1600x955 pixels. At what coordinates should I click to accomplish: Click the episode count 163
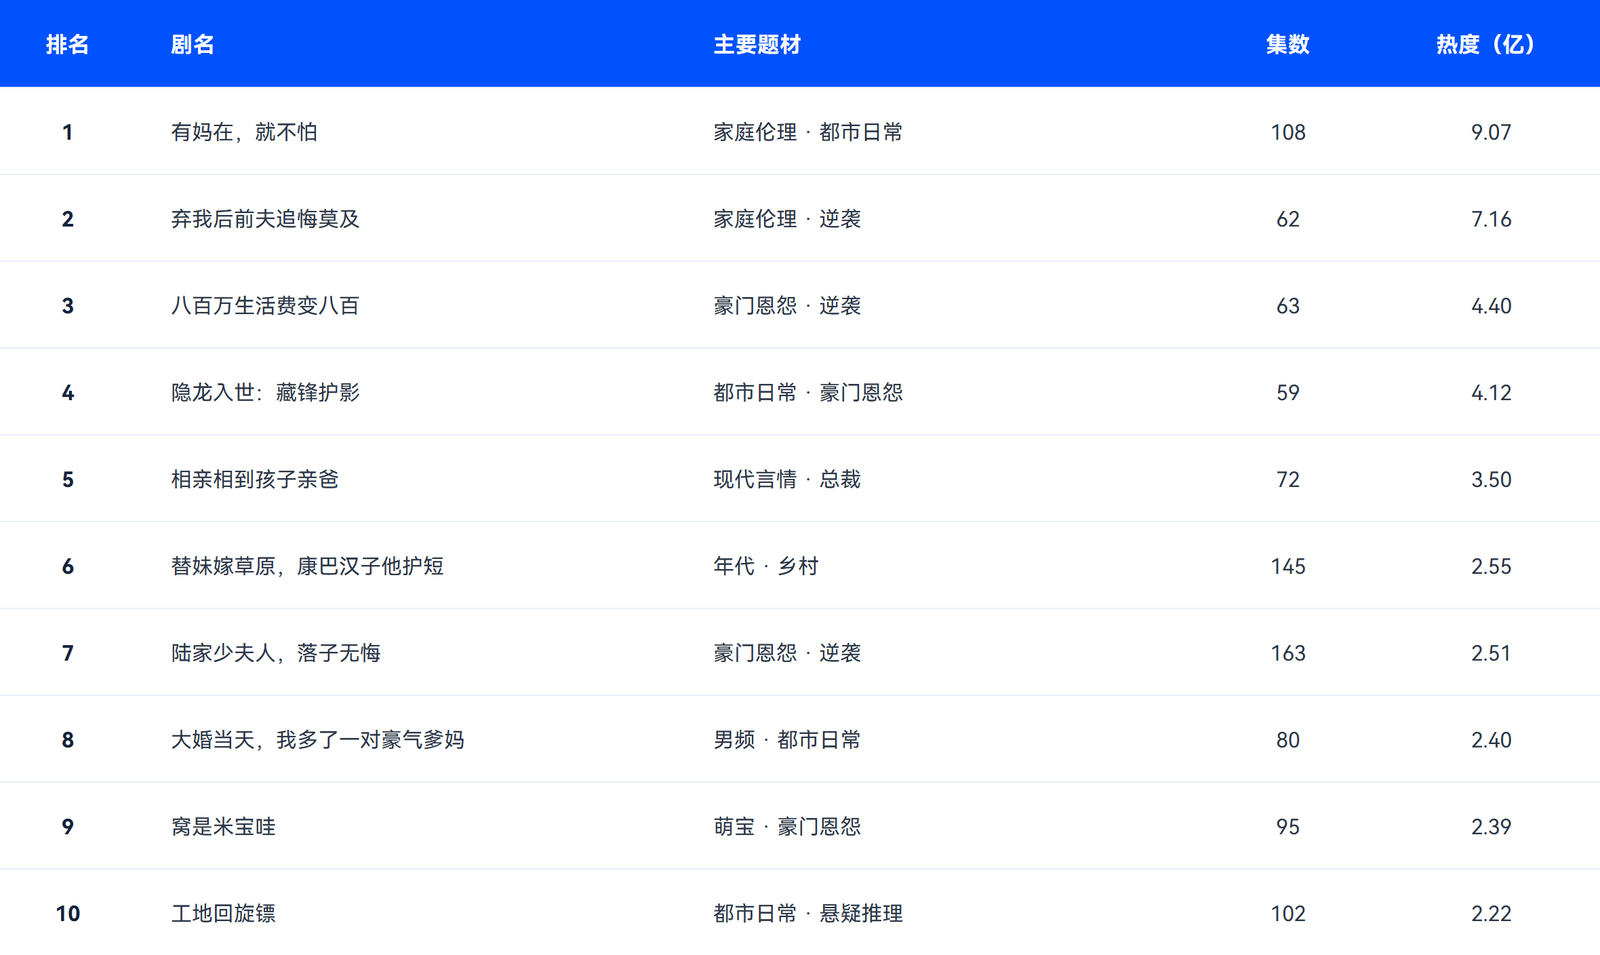click(x=1288, y=654)
